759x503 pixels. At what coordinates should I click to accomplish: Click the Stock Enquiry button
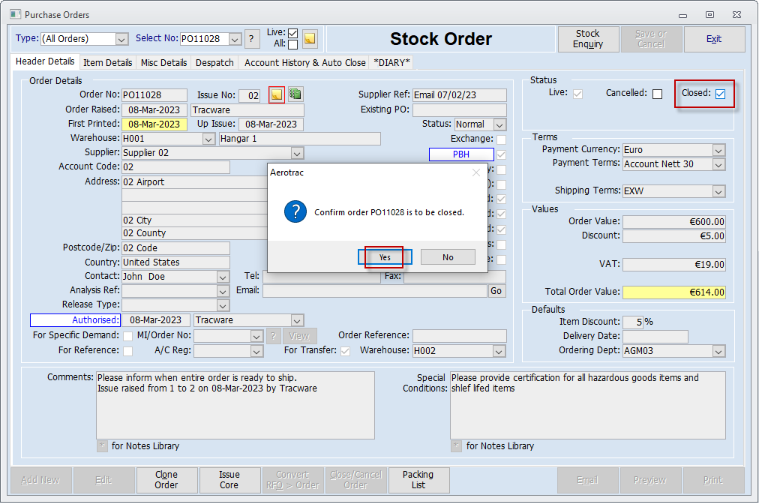click(588, 39)
